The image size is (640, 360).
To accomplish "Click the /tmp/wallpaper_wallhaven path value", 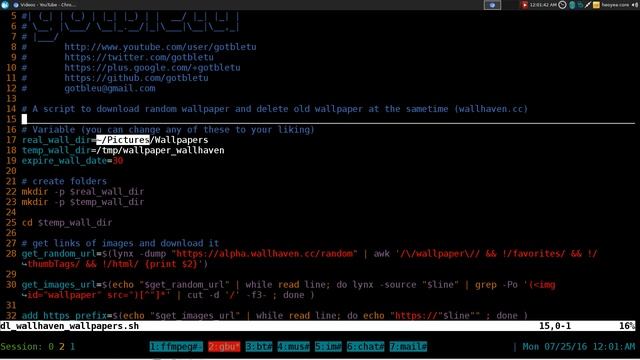I will point(160,150).
